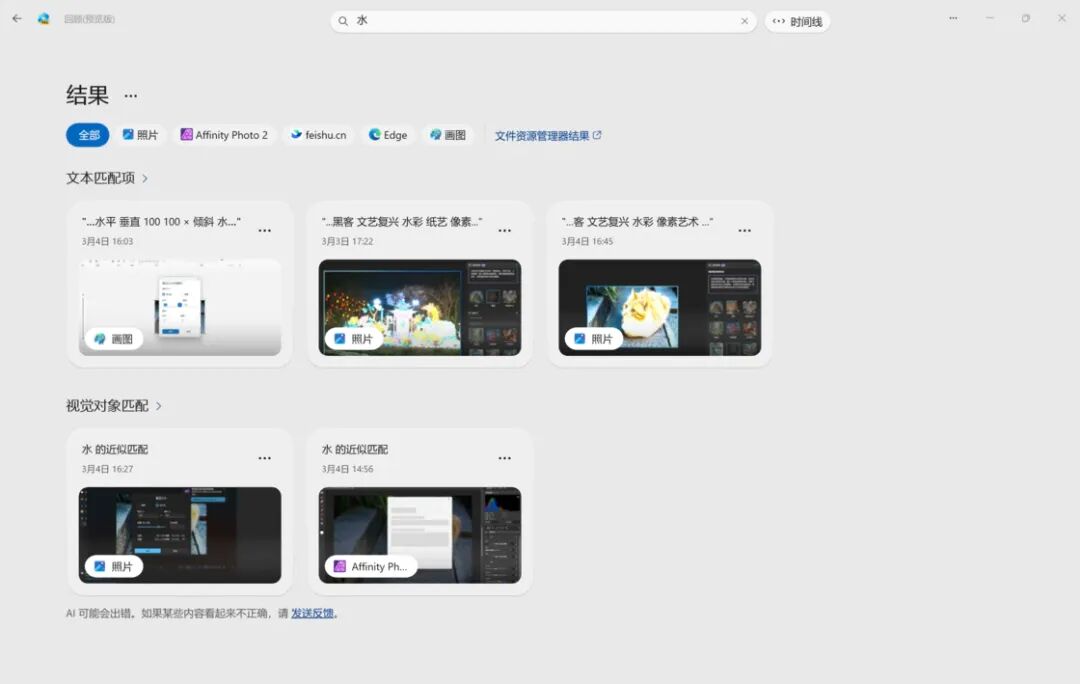Open the title bar more options menu
Image resolution: width=1080 pixels, height=684 pixels.
[x=953, y=19]
